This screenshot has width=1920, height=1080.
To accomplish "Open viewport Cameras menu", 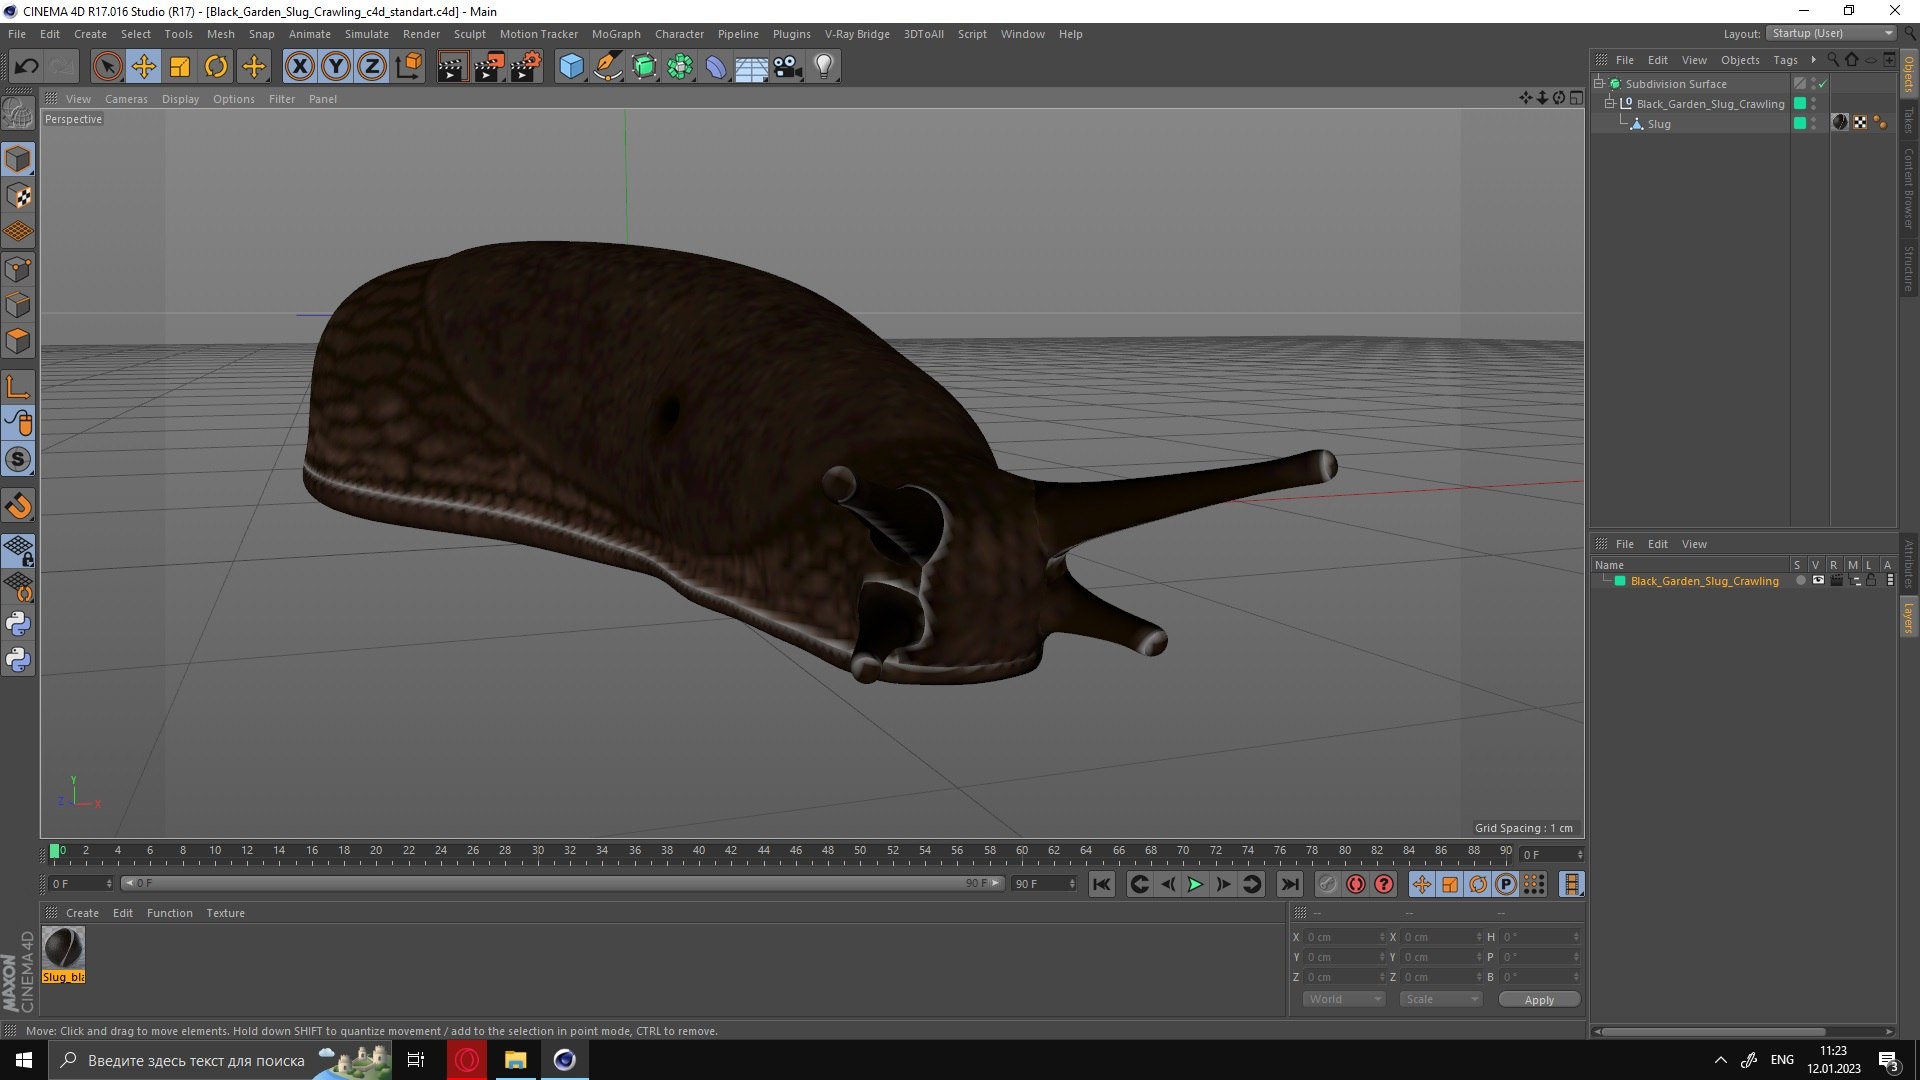I will click(126, 99).
